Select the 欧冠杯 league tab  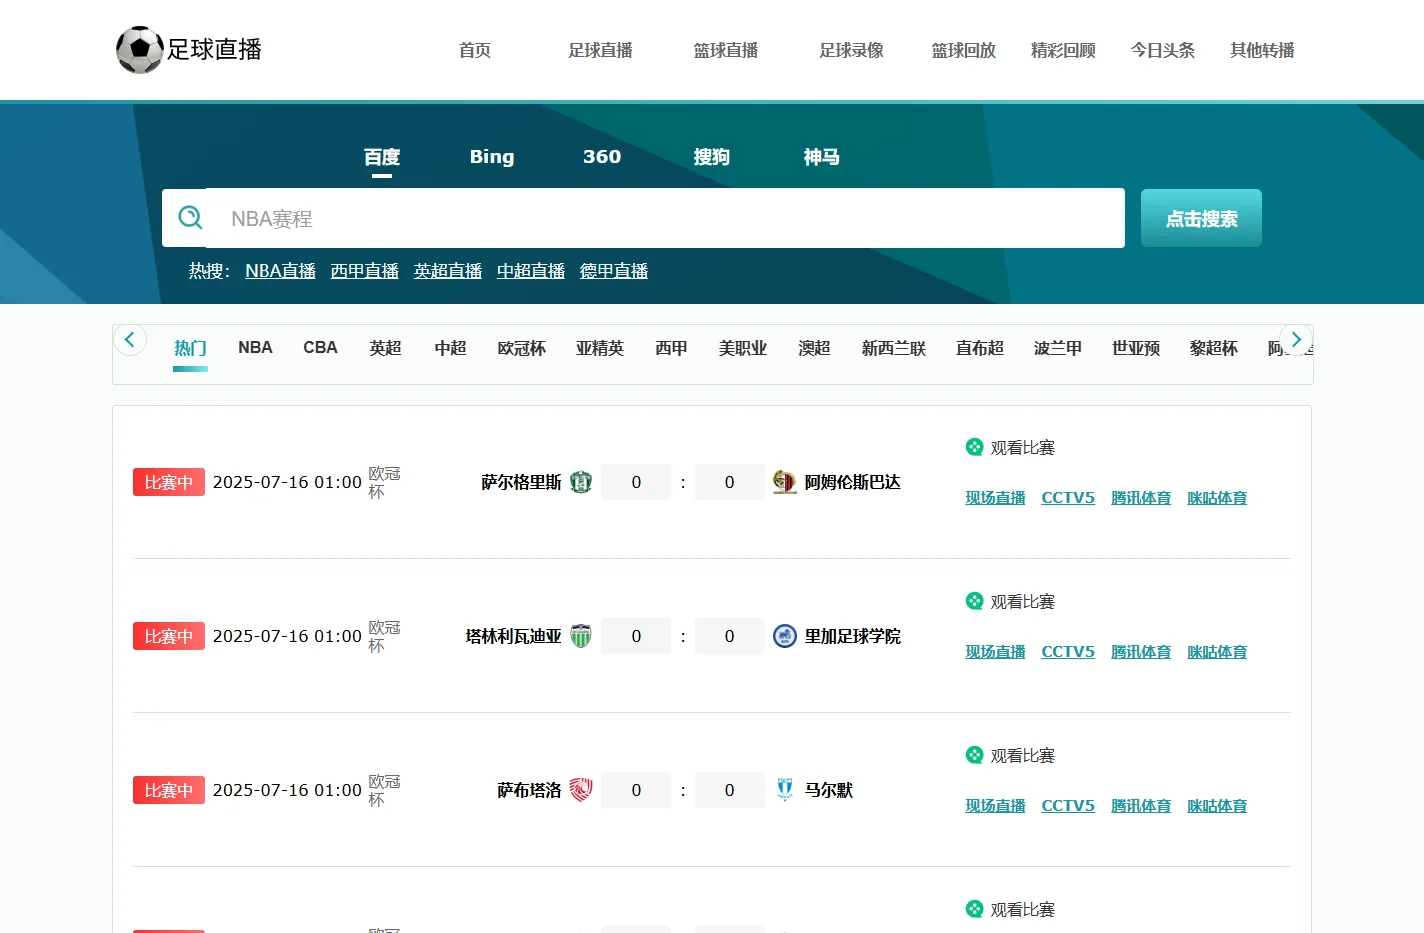tap(522, 348)
